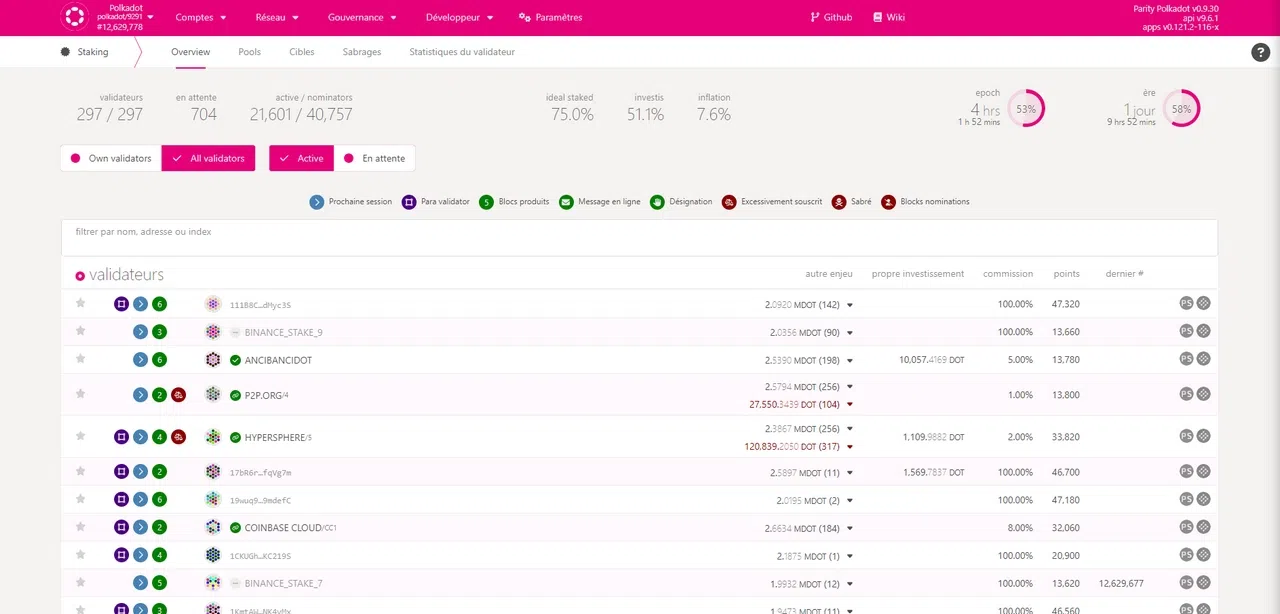Open the Wiki link
The width and height of the screenshot is (1280, 614).
pos(888,17)
